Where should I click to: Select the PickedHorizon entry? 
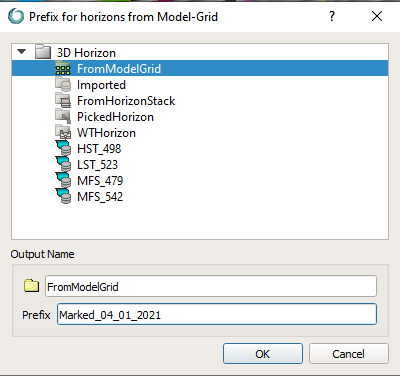point(115,117)
